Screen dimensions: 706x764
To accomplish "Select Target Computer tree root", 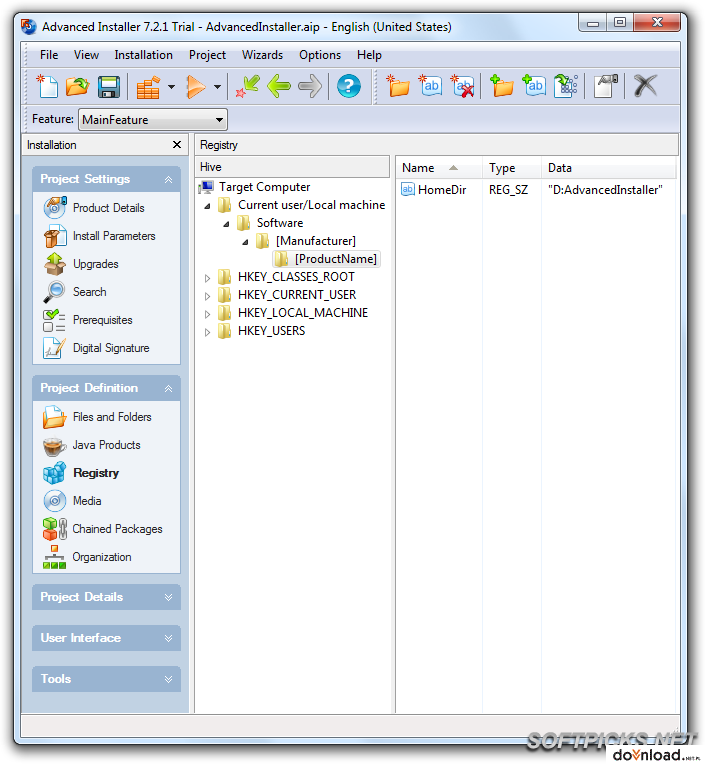I will click(x=265, y=187).
